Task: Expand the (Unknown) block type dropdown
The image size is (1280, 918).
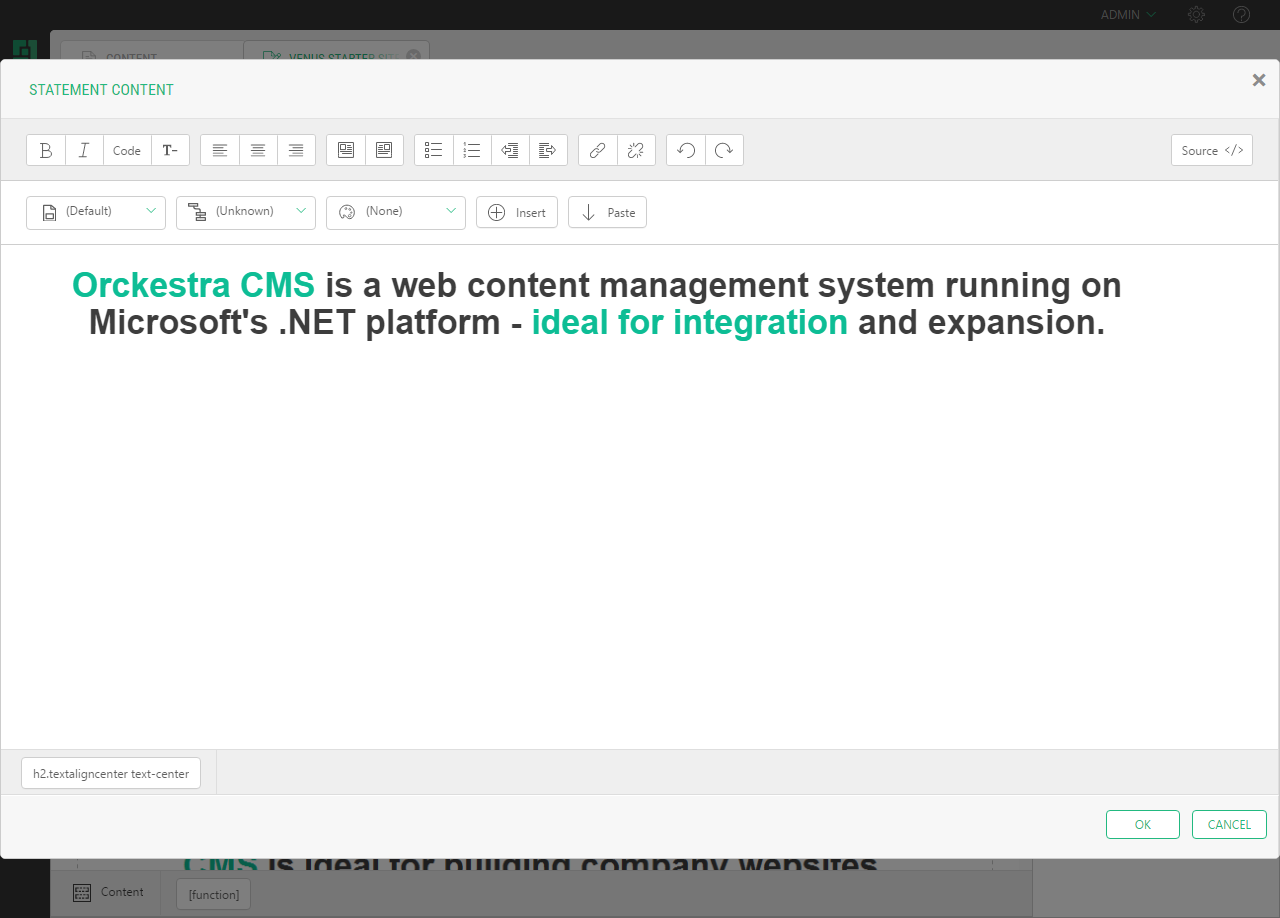Action: (x=246, y=212)
